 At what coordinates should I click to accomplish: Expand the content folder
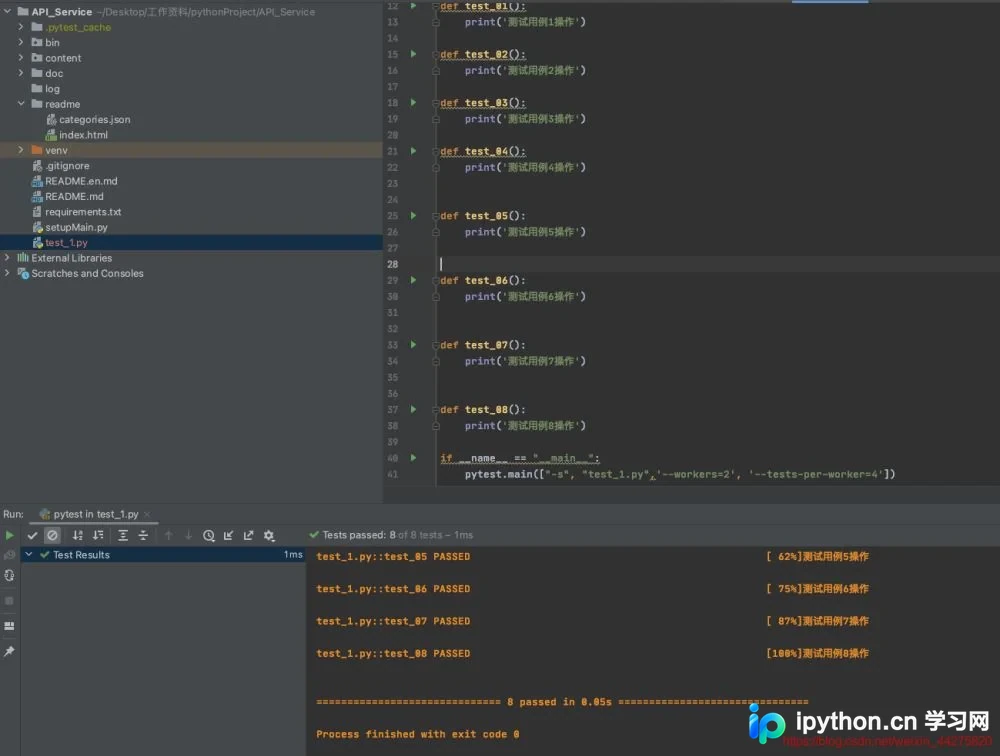pyautogui.click(x=21, y=57)
